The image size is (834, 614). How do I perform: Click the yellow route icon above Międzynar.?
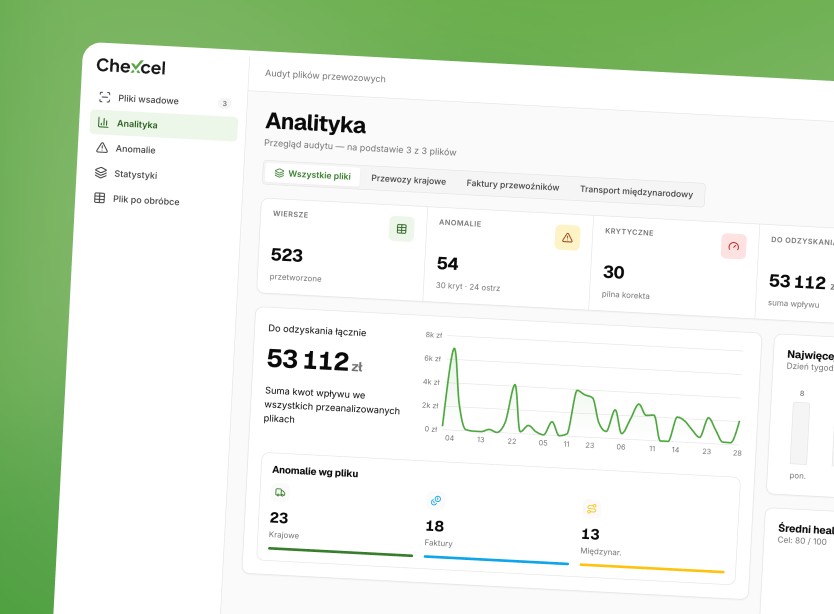(x=591, y=509)
